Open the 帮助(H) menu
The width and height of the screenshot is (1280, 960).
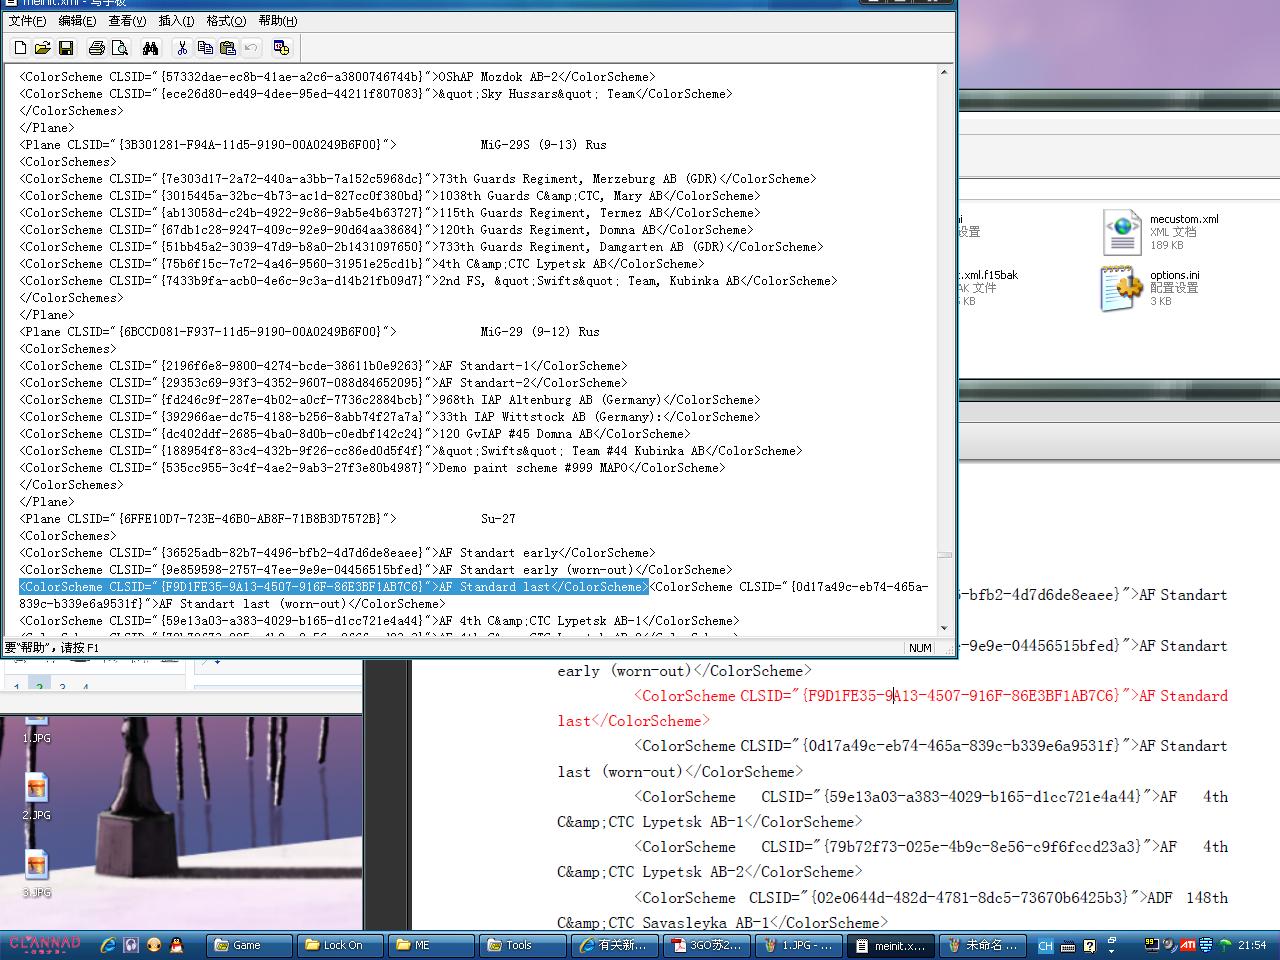pyautogui.click(x=277, y=20)
